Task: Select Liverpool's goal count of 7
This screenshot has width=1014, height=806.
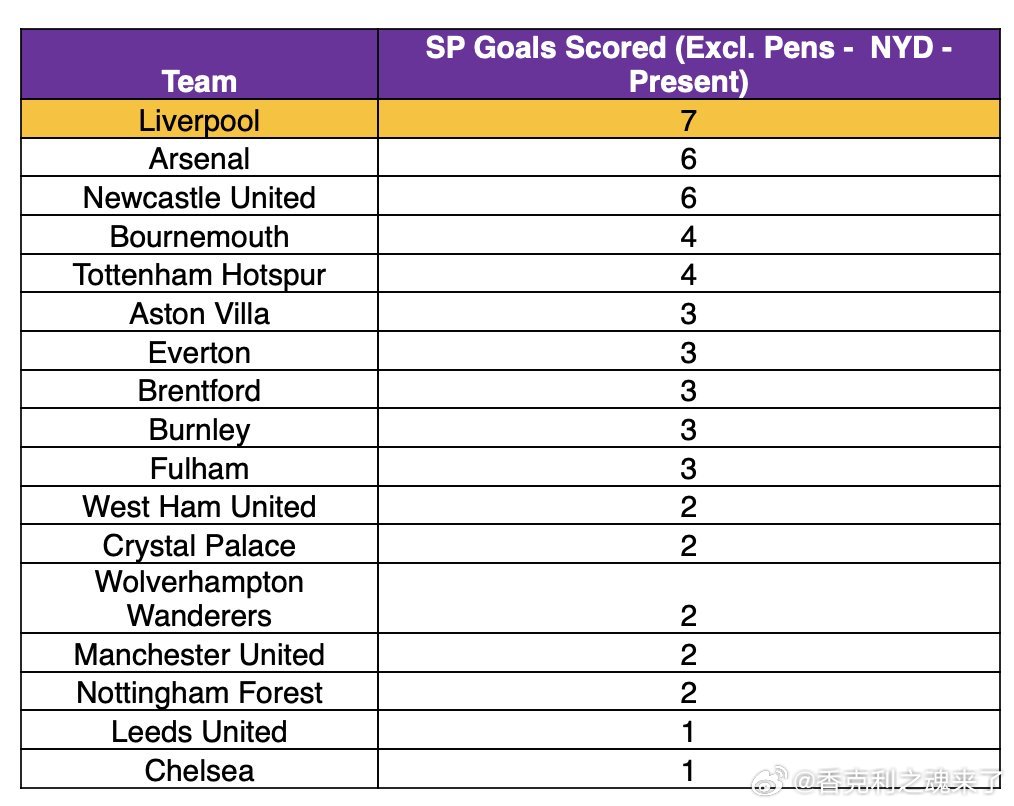Action: click(x=688, y=121)
